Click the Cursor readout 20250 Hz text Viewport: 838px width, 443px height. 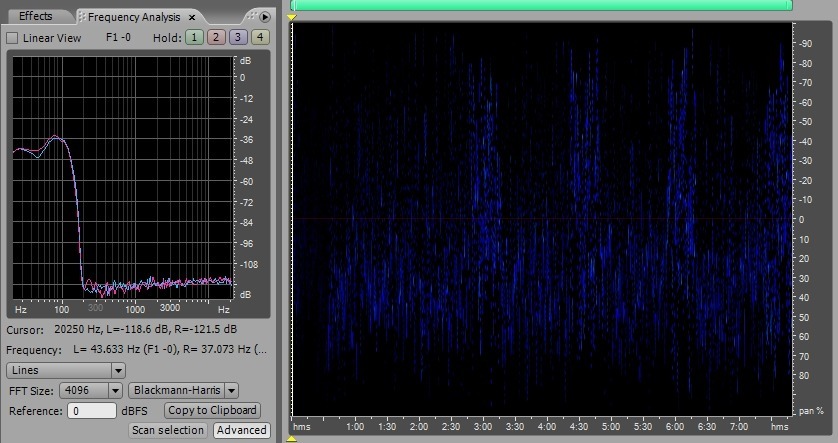click(145, 329)
